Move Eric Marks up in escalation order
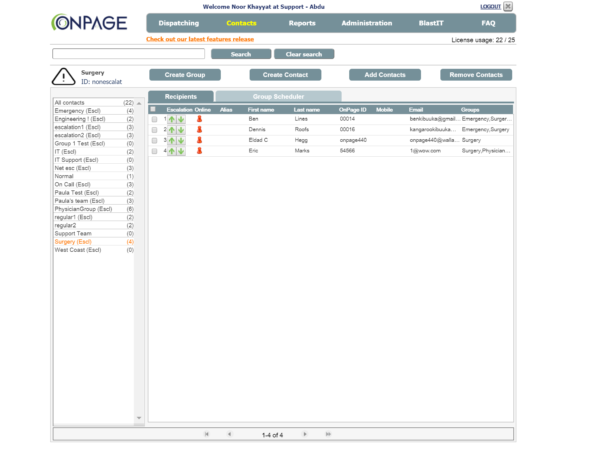The image size is (600, 454). coord(172,152)
